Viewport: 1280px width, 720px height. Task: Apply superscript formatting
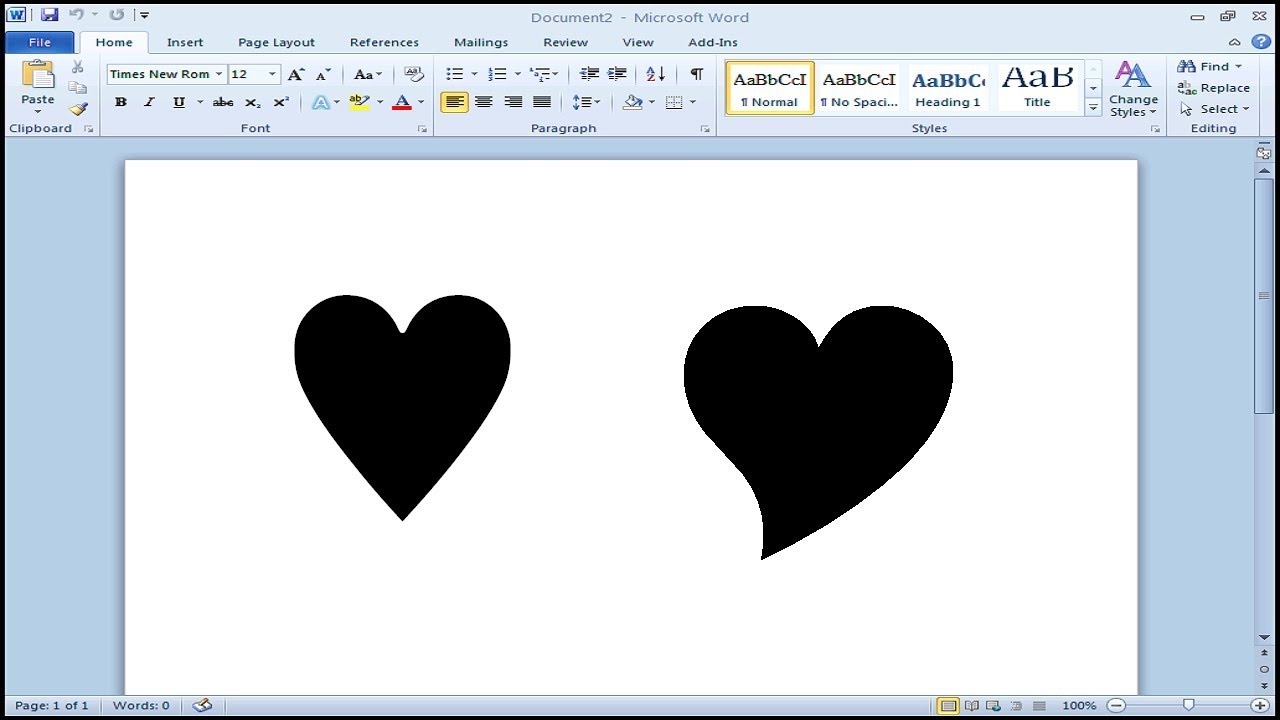tap(280, 101)
